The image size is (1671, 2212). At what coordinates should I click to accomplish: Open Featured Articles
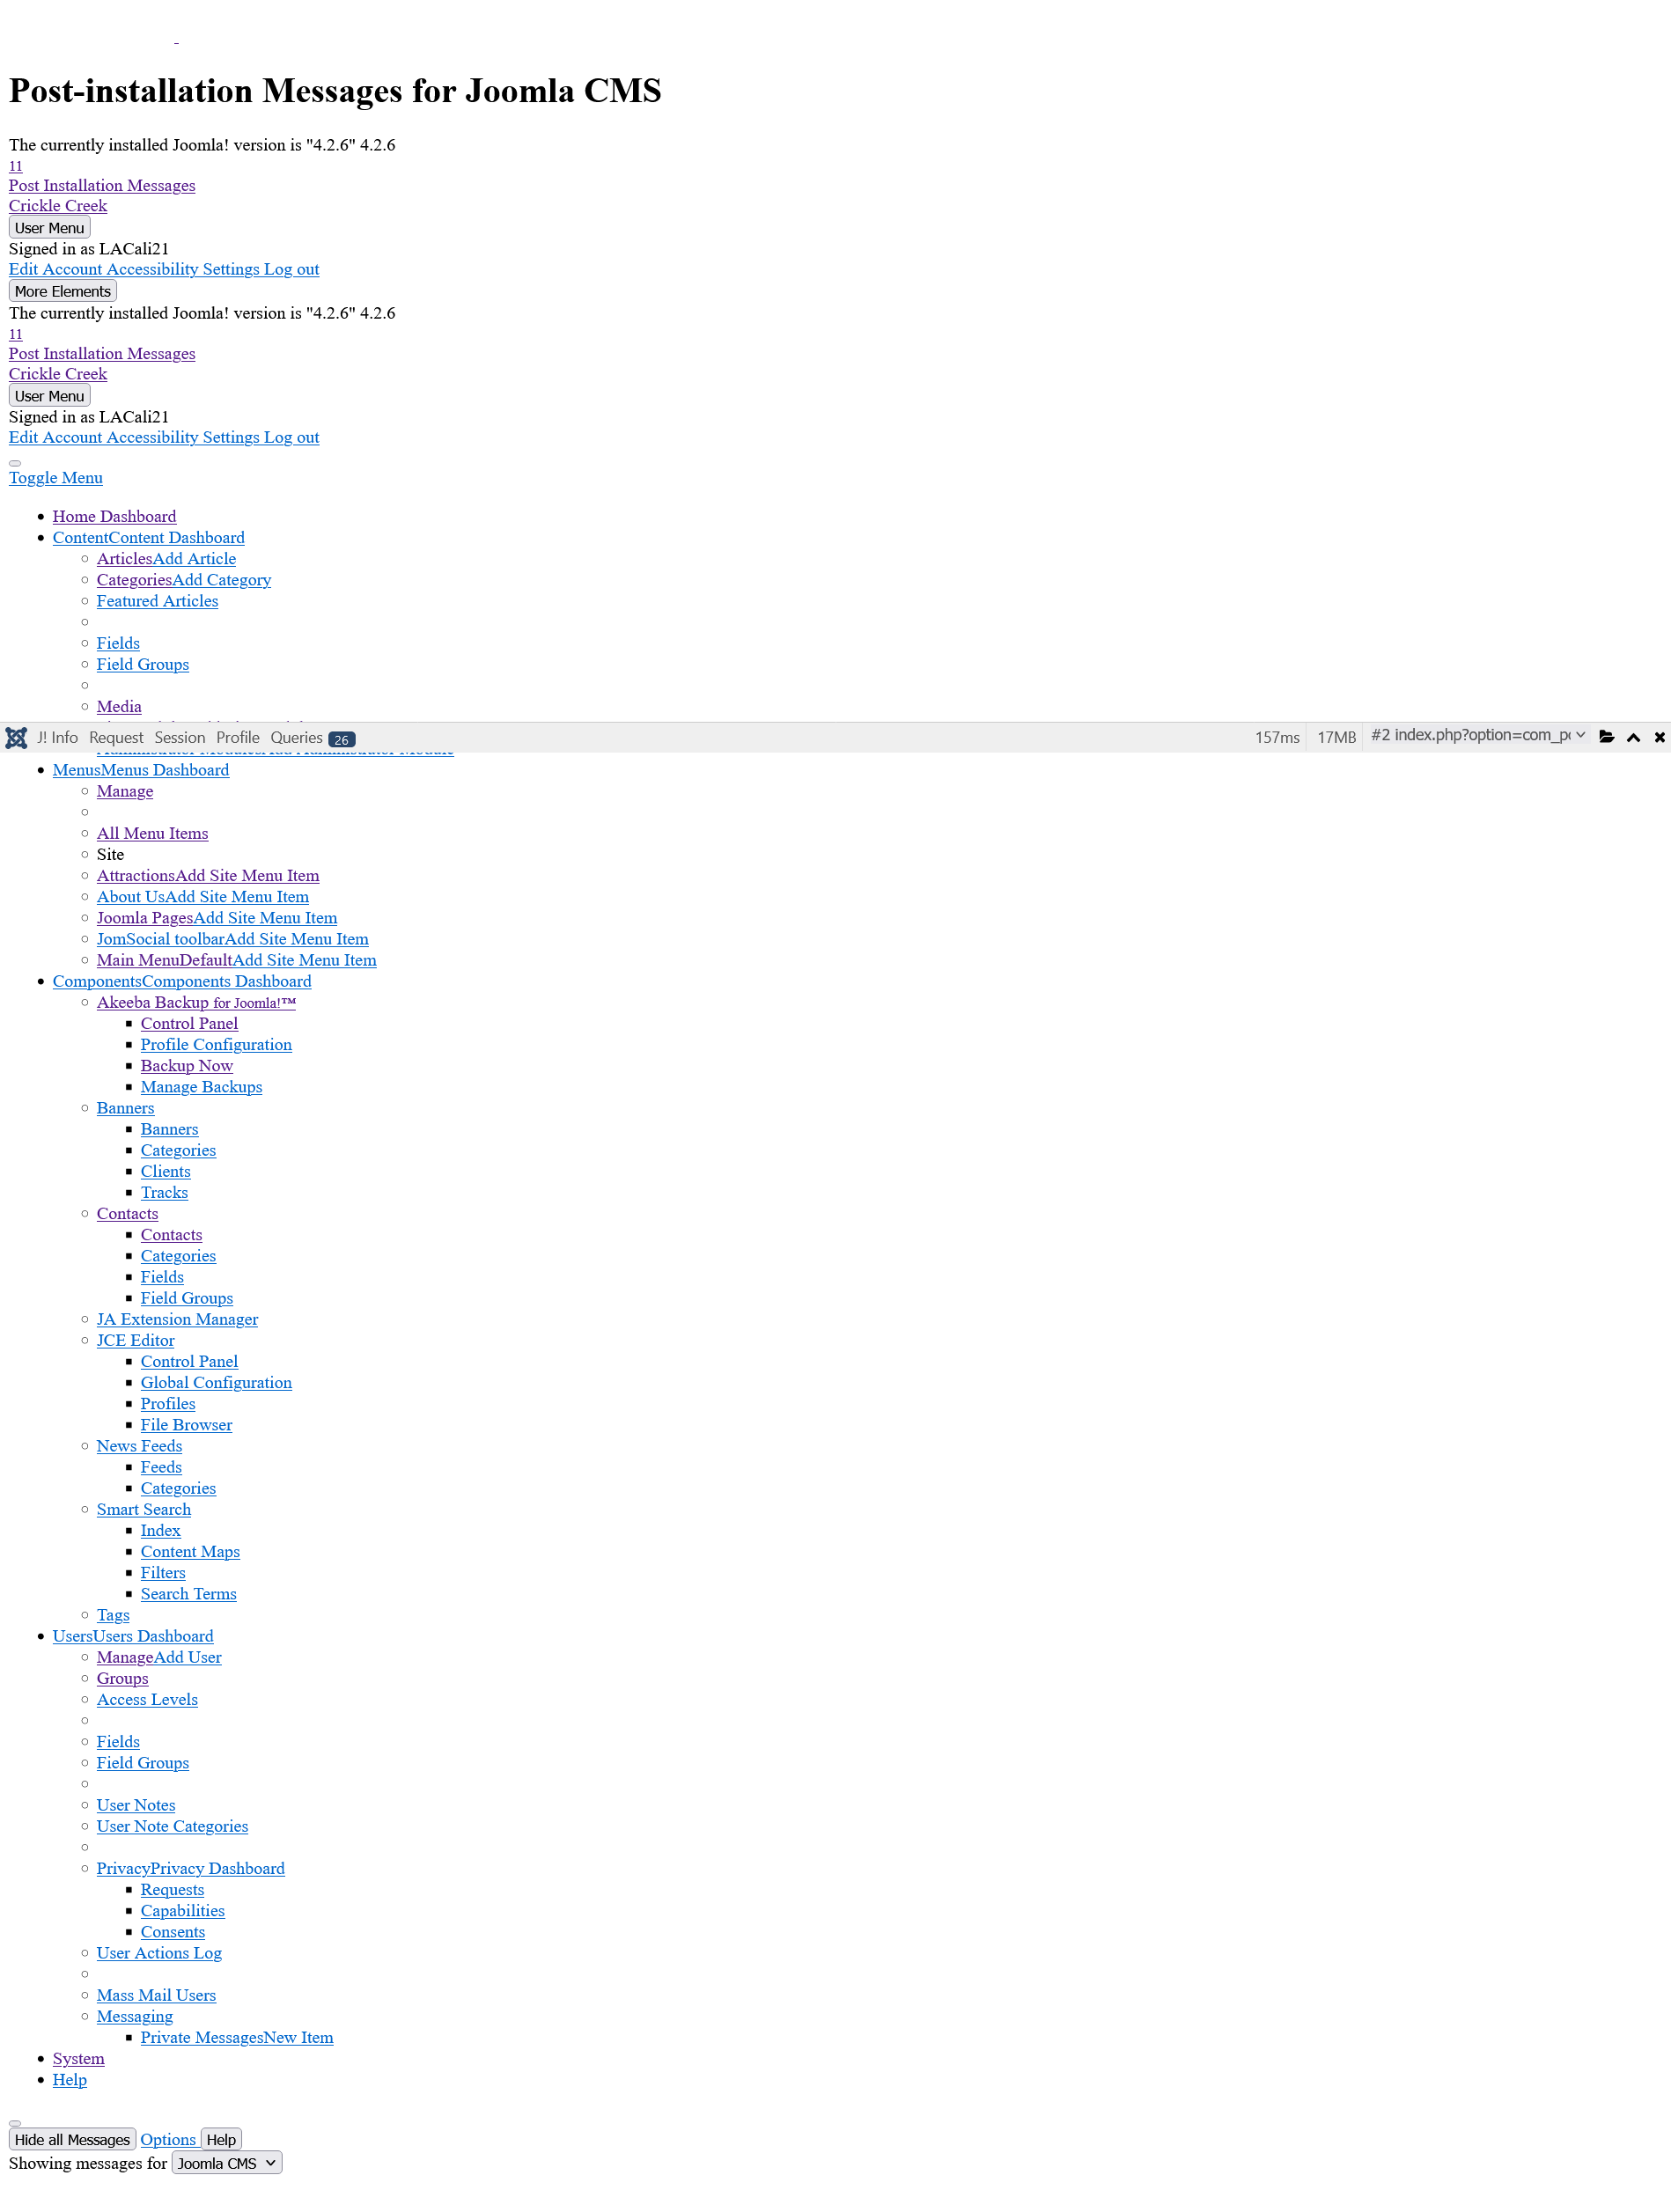click(157, 601)
